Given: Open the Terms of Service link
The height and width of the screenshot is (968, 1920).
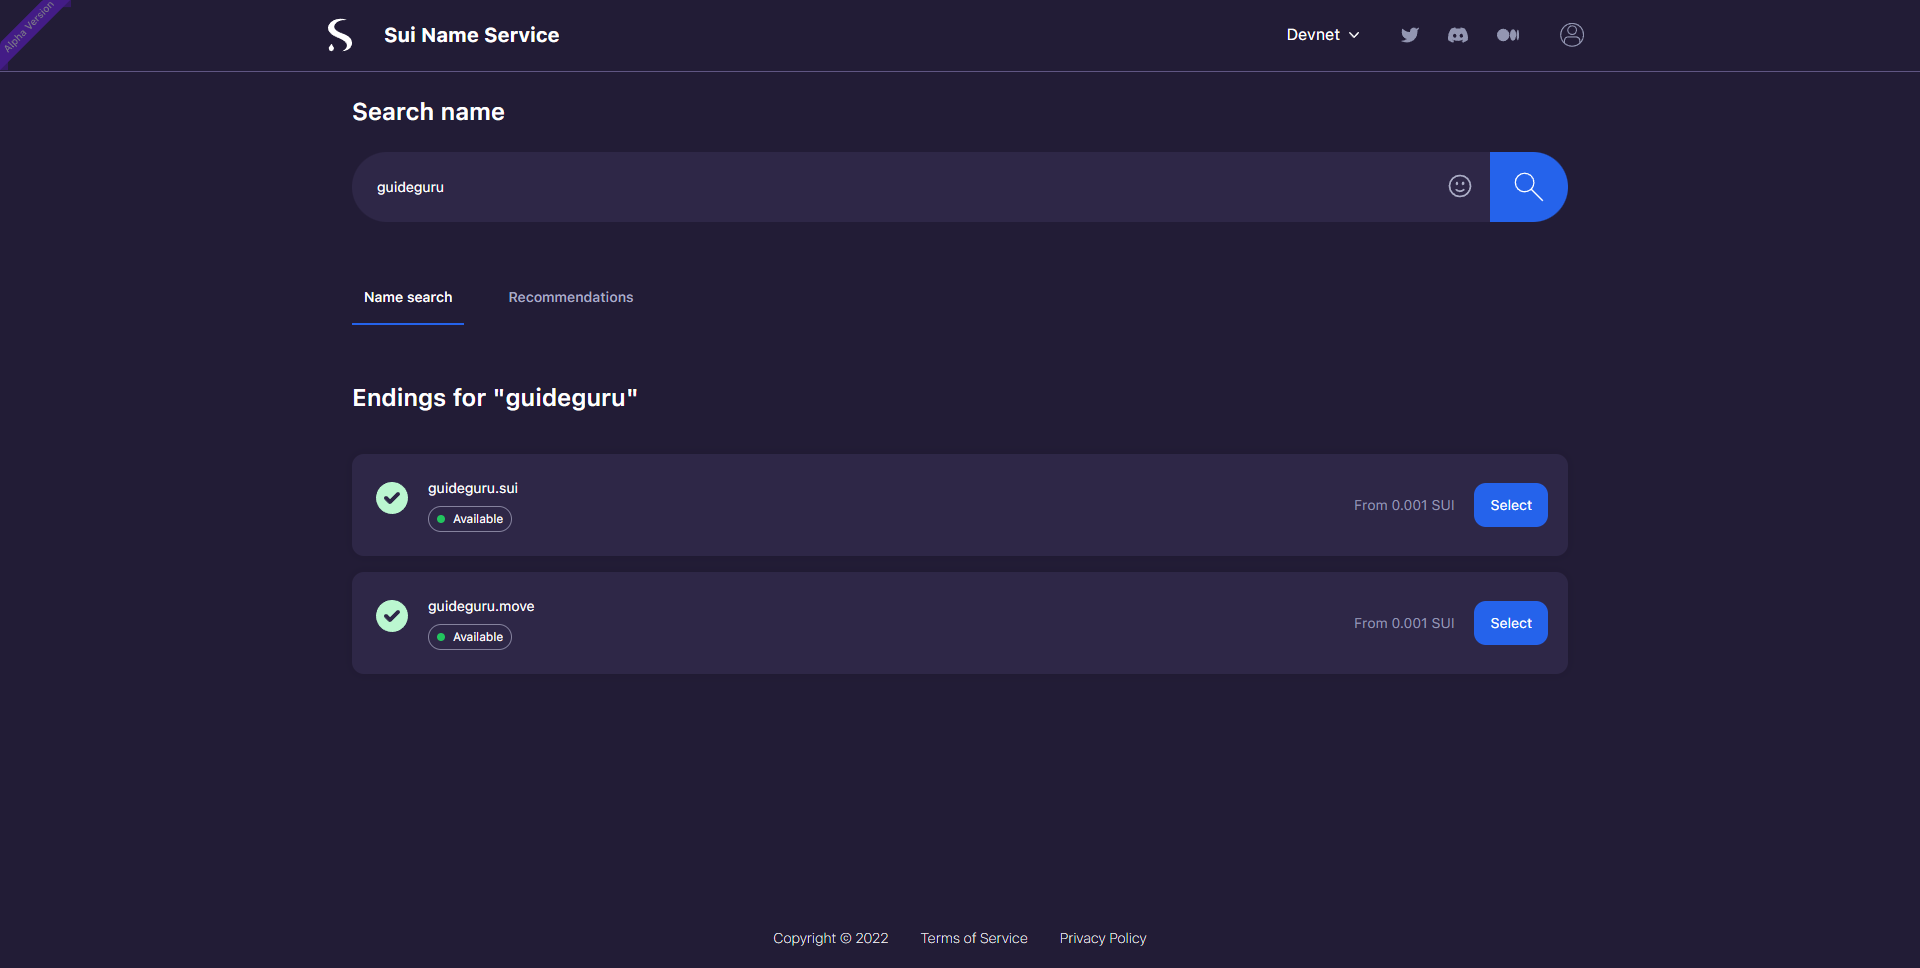Looking at the screenshot, I should coord(974,938).
